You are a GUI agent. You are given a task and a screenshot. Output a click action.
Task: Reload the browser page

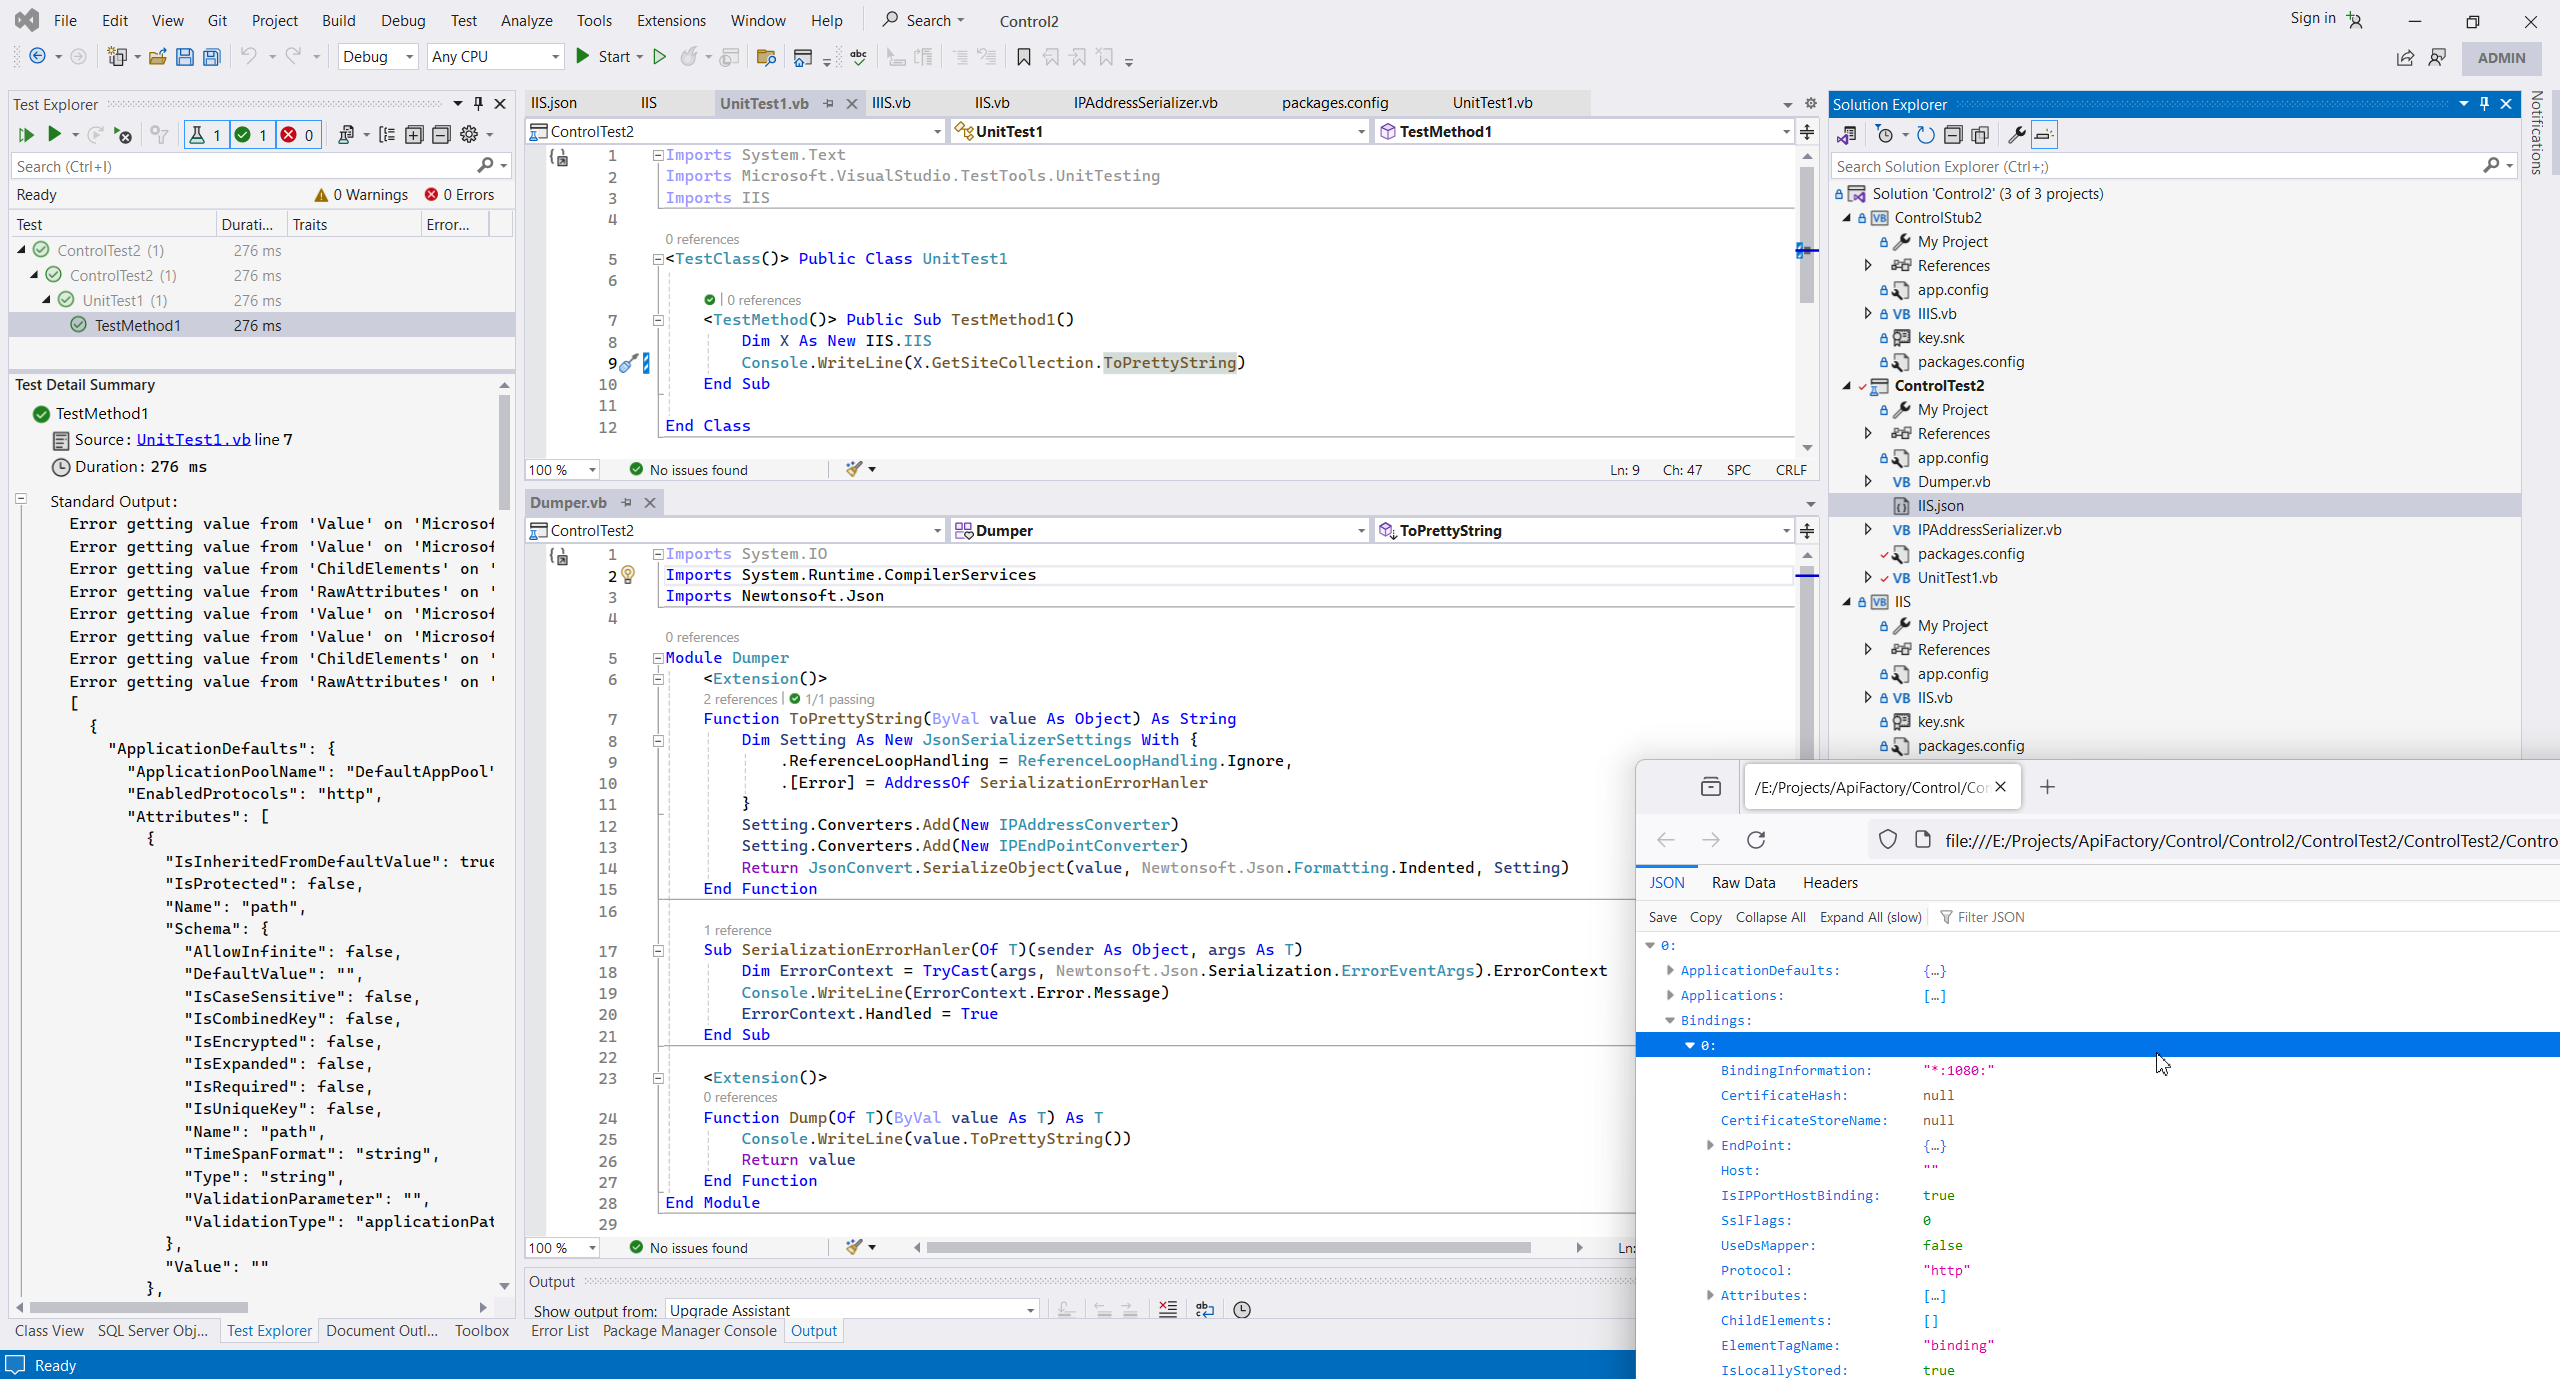1756,840
